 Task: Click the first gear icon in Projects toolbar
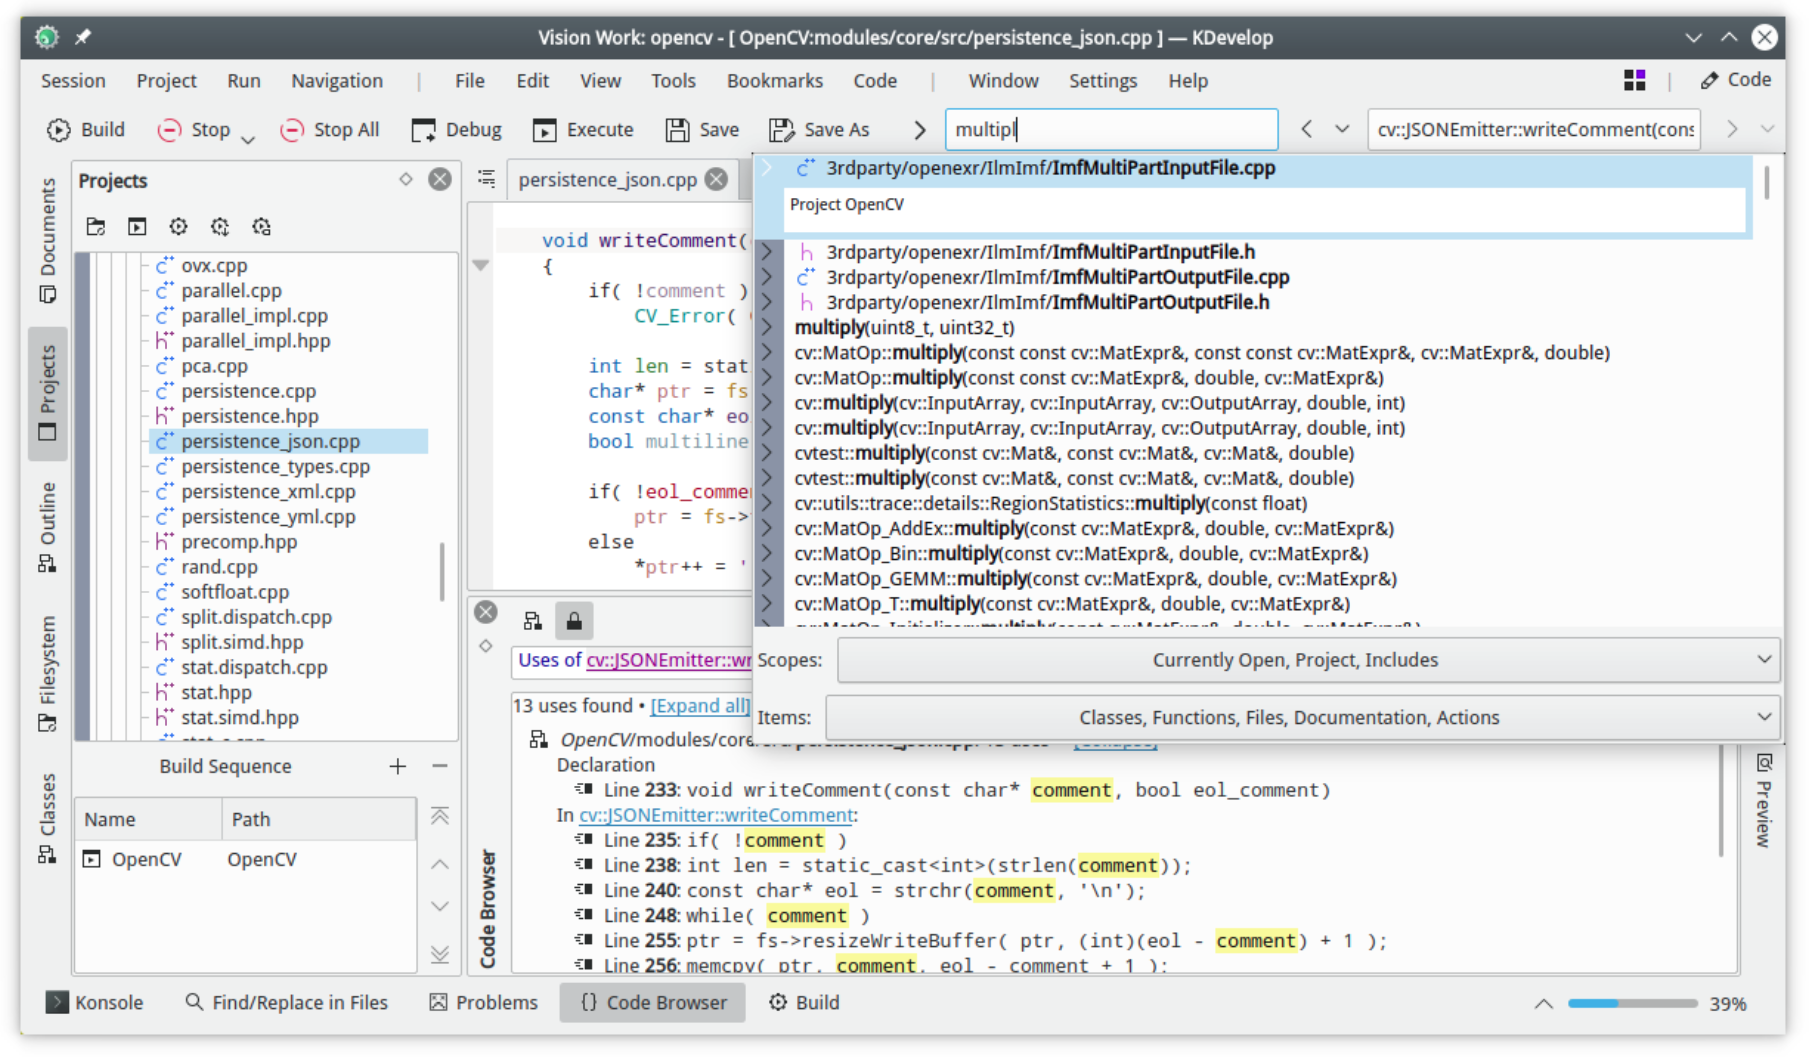[x=178, y=227]
